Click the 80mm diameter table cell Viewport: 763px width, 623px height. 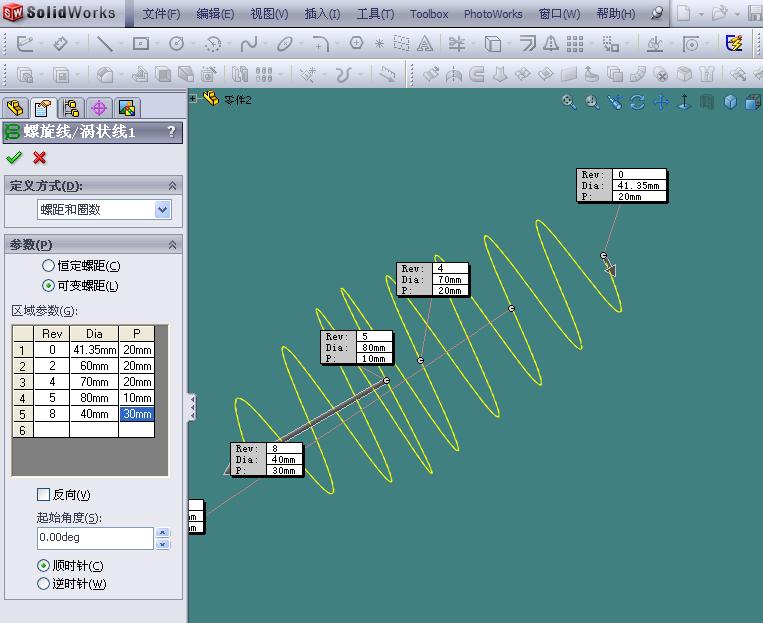(x=94, y=398)
